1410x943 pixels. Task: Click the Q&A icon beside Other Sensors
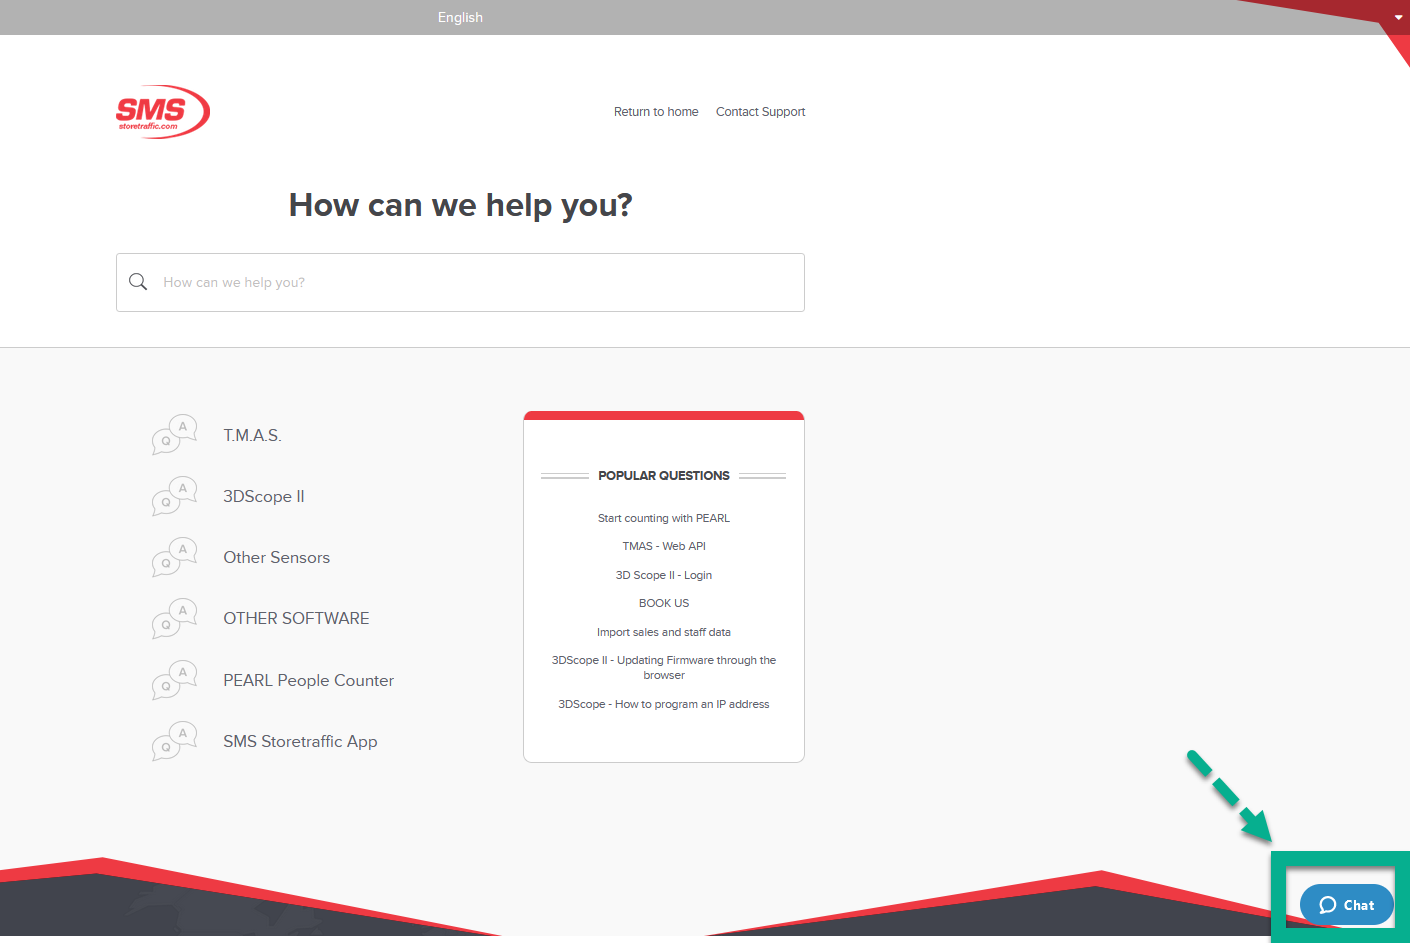coord(175,557)
